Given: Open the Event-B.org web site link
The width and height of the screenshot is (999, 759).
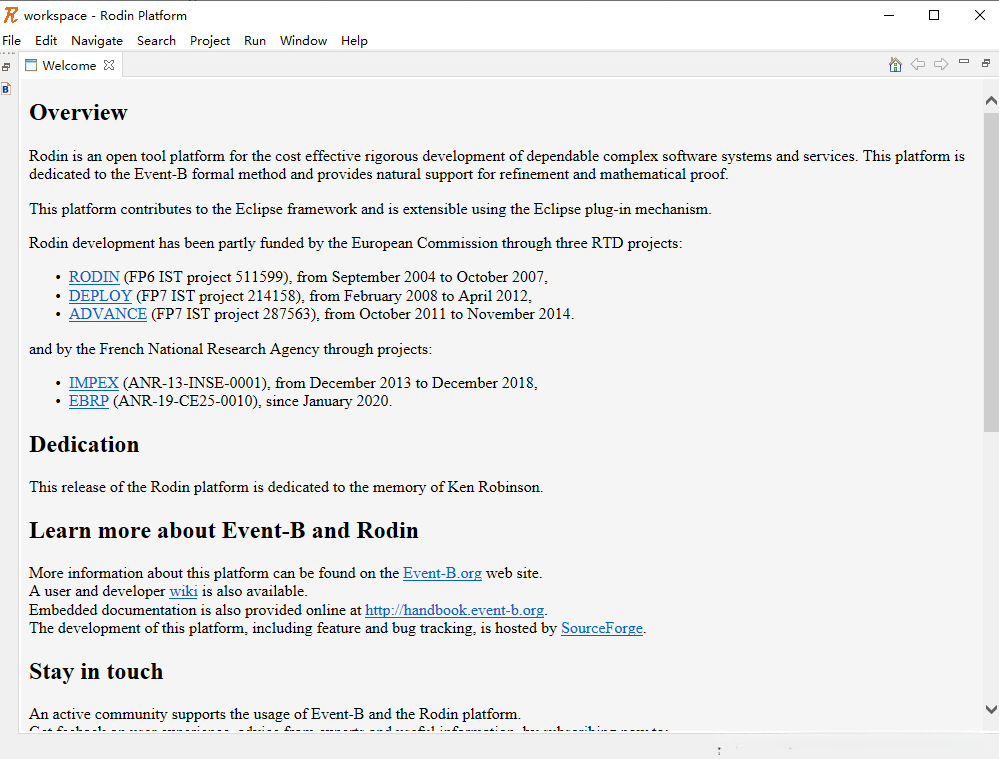Looking at the screenshot, I should [442, 573].
